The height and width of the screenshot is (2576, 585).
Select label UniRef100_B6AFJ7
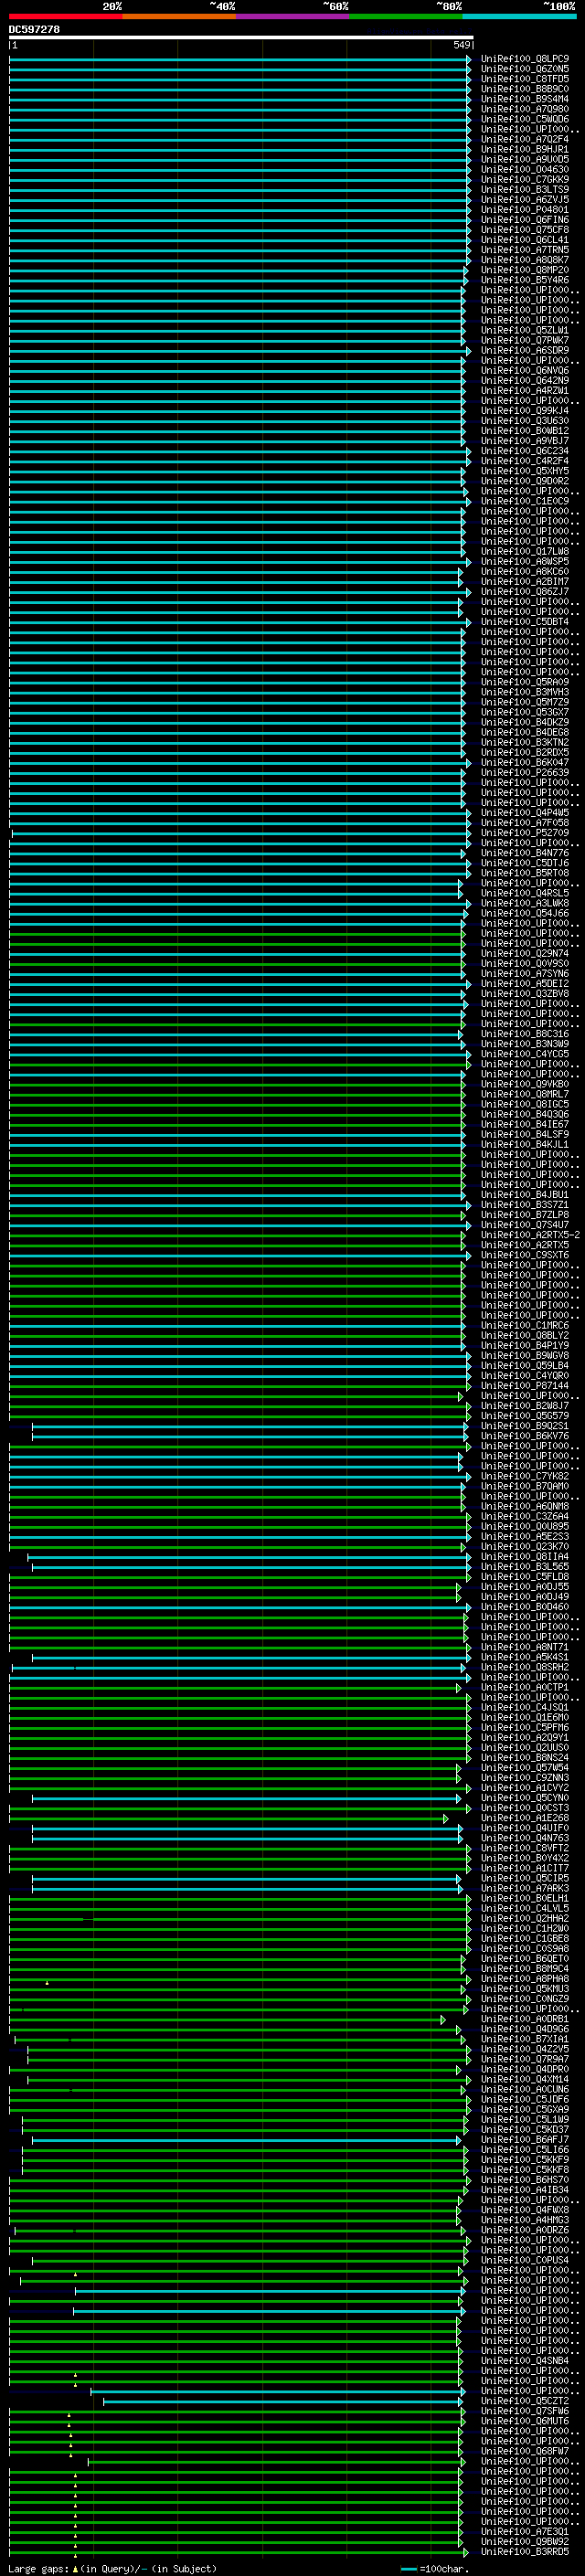click(524, 2139)
